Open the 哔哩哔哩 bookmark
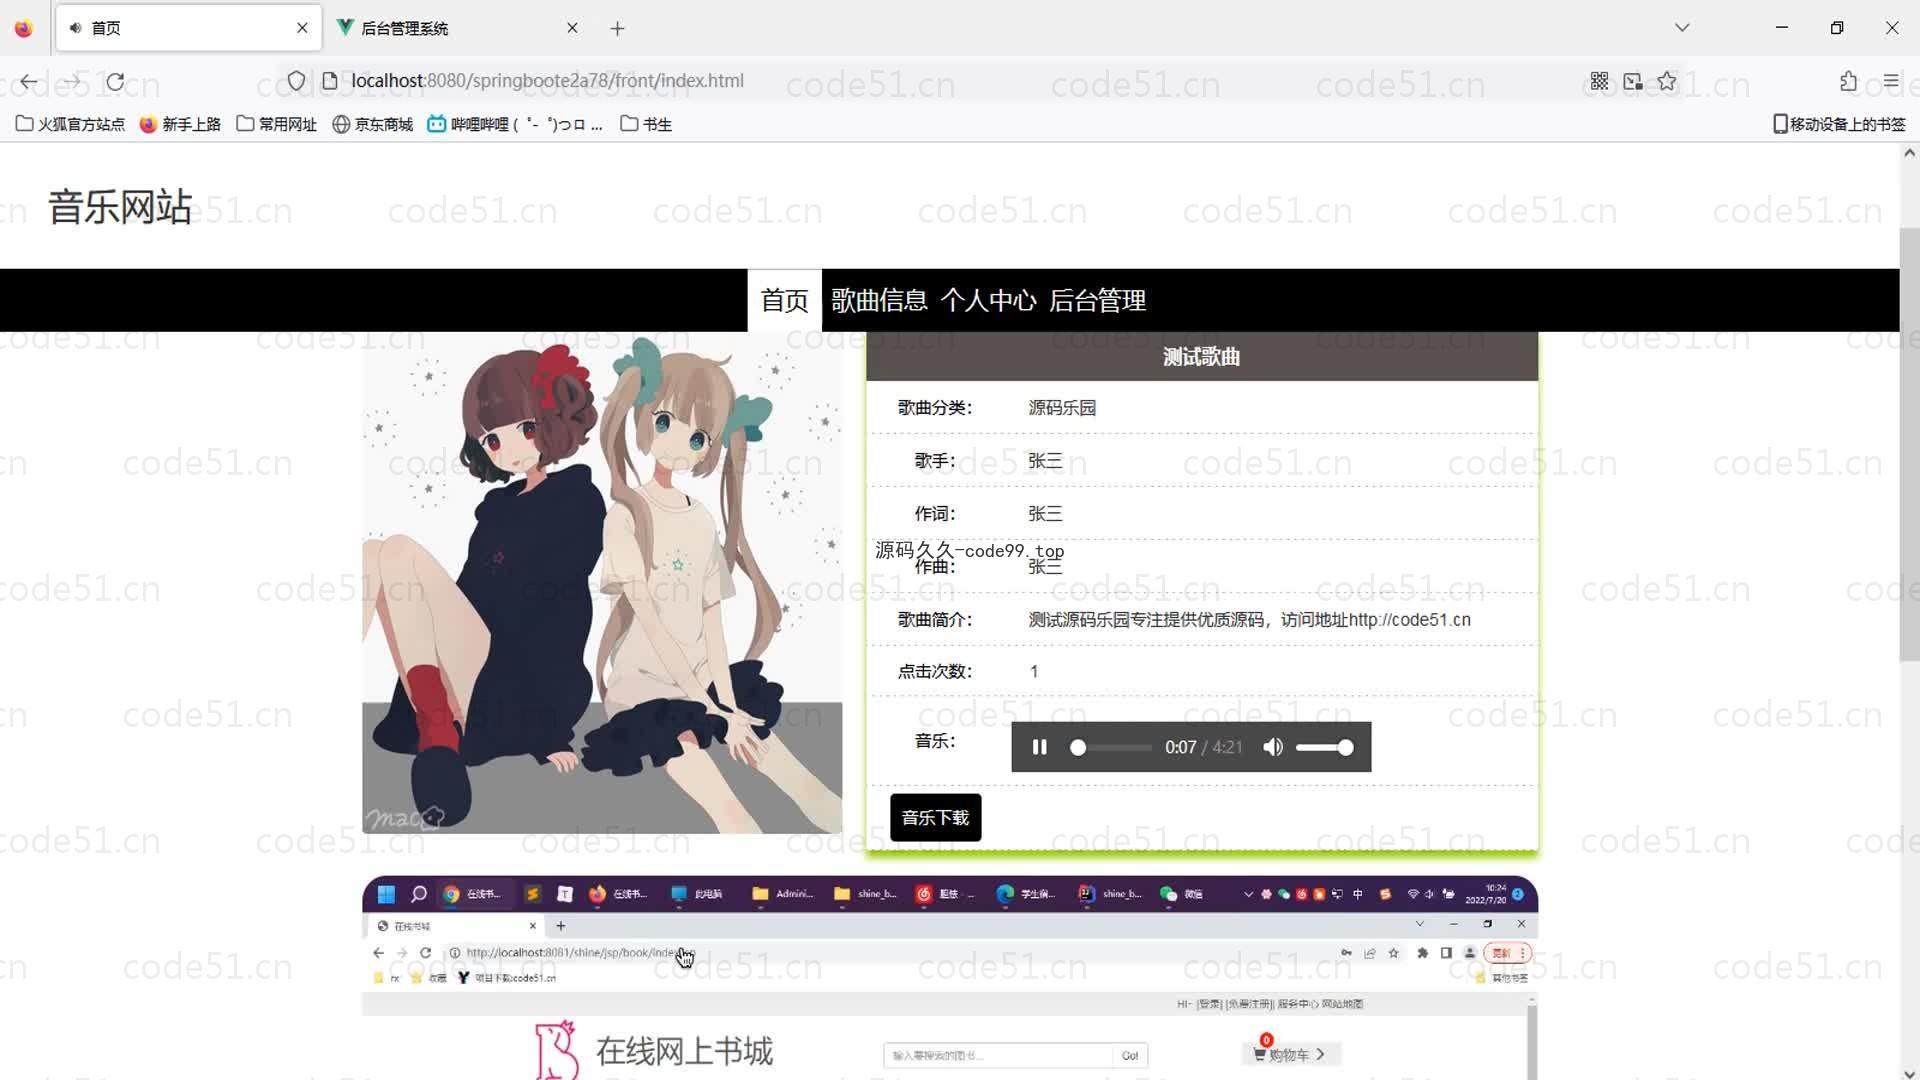1920x1080 pixels. 515,124
